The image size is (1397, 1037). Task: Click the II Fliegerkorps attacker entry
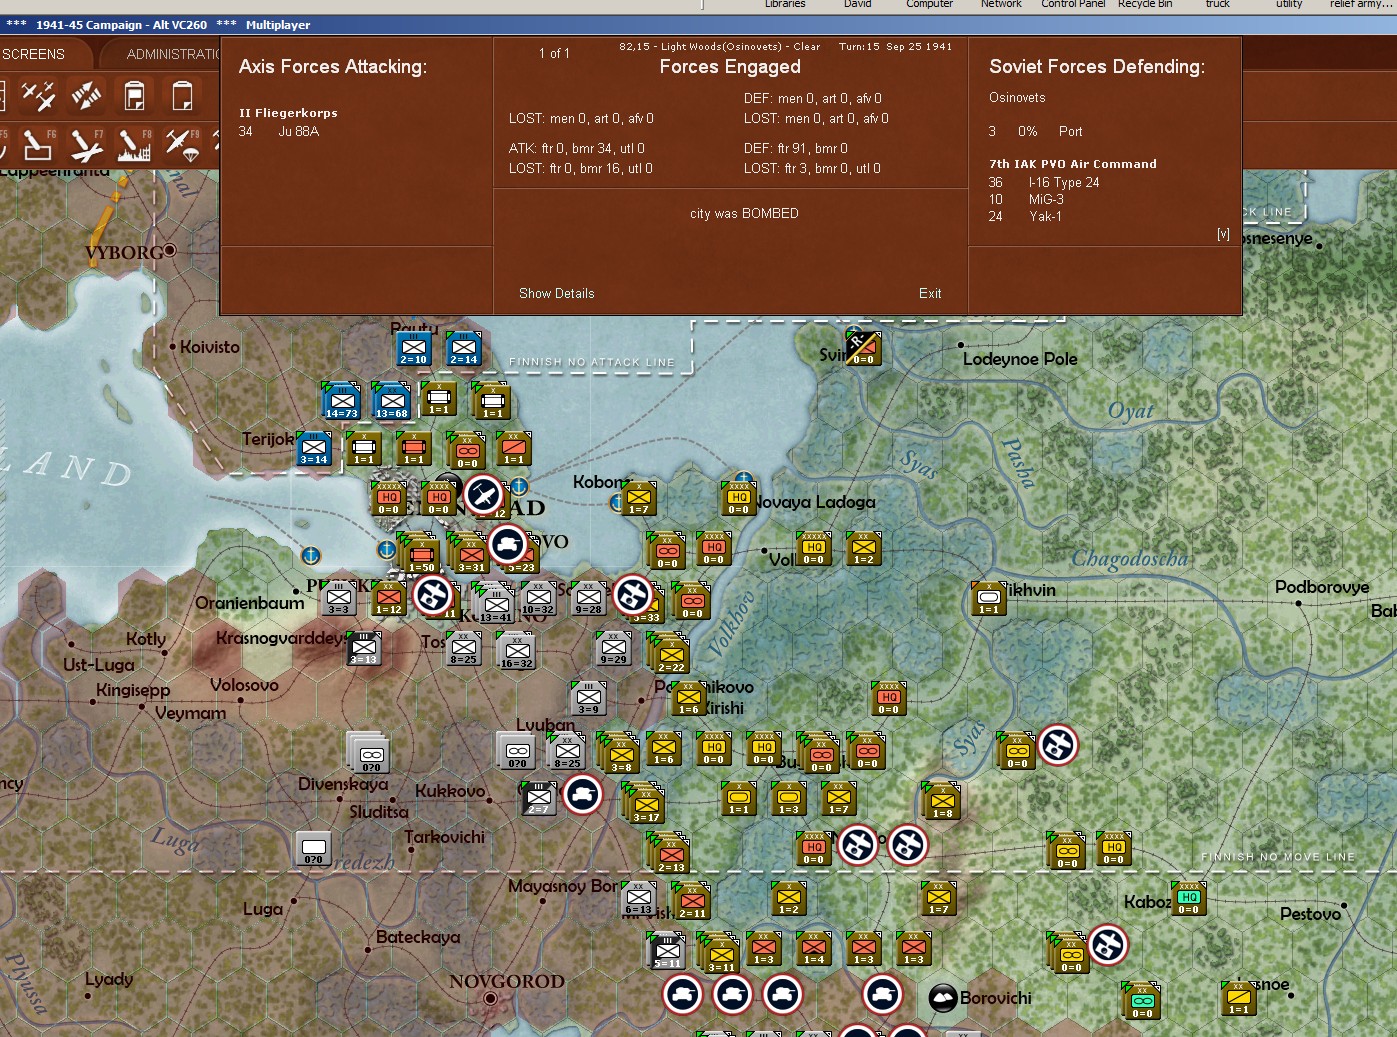tap(288, 113)
